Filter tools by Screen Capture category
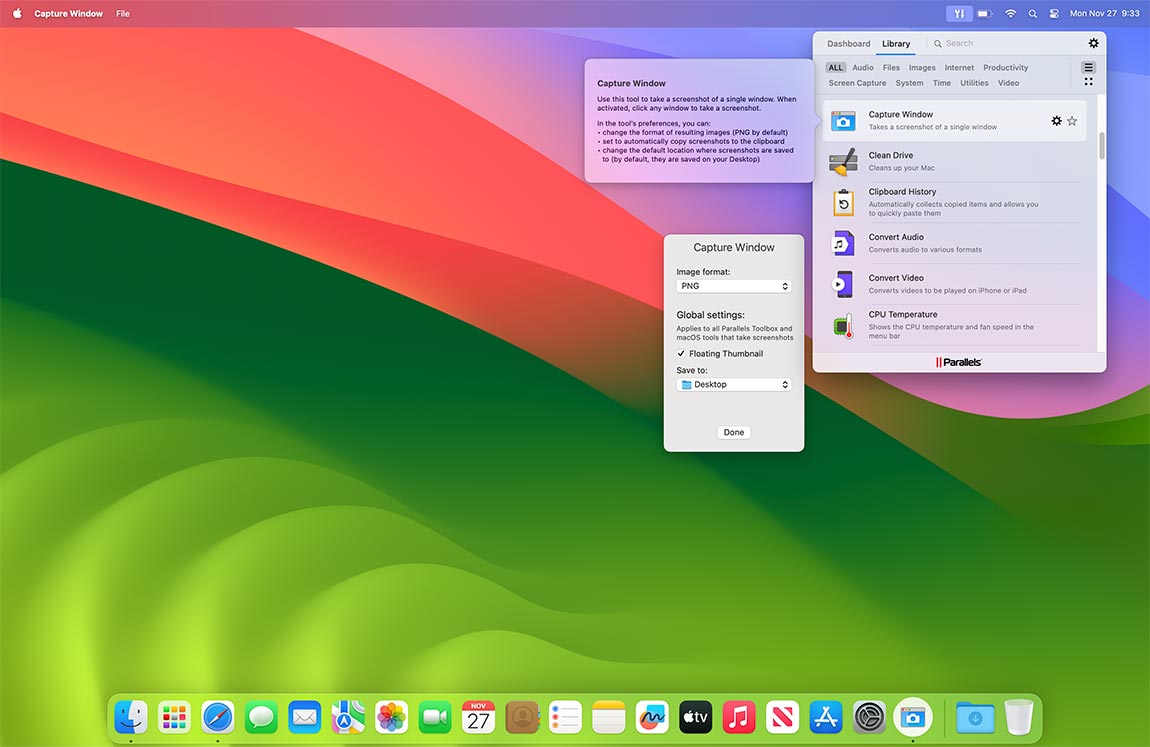Image resolution: width=1150 pixels, height=747 pixels. click(857, 83)
